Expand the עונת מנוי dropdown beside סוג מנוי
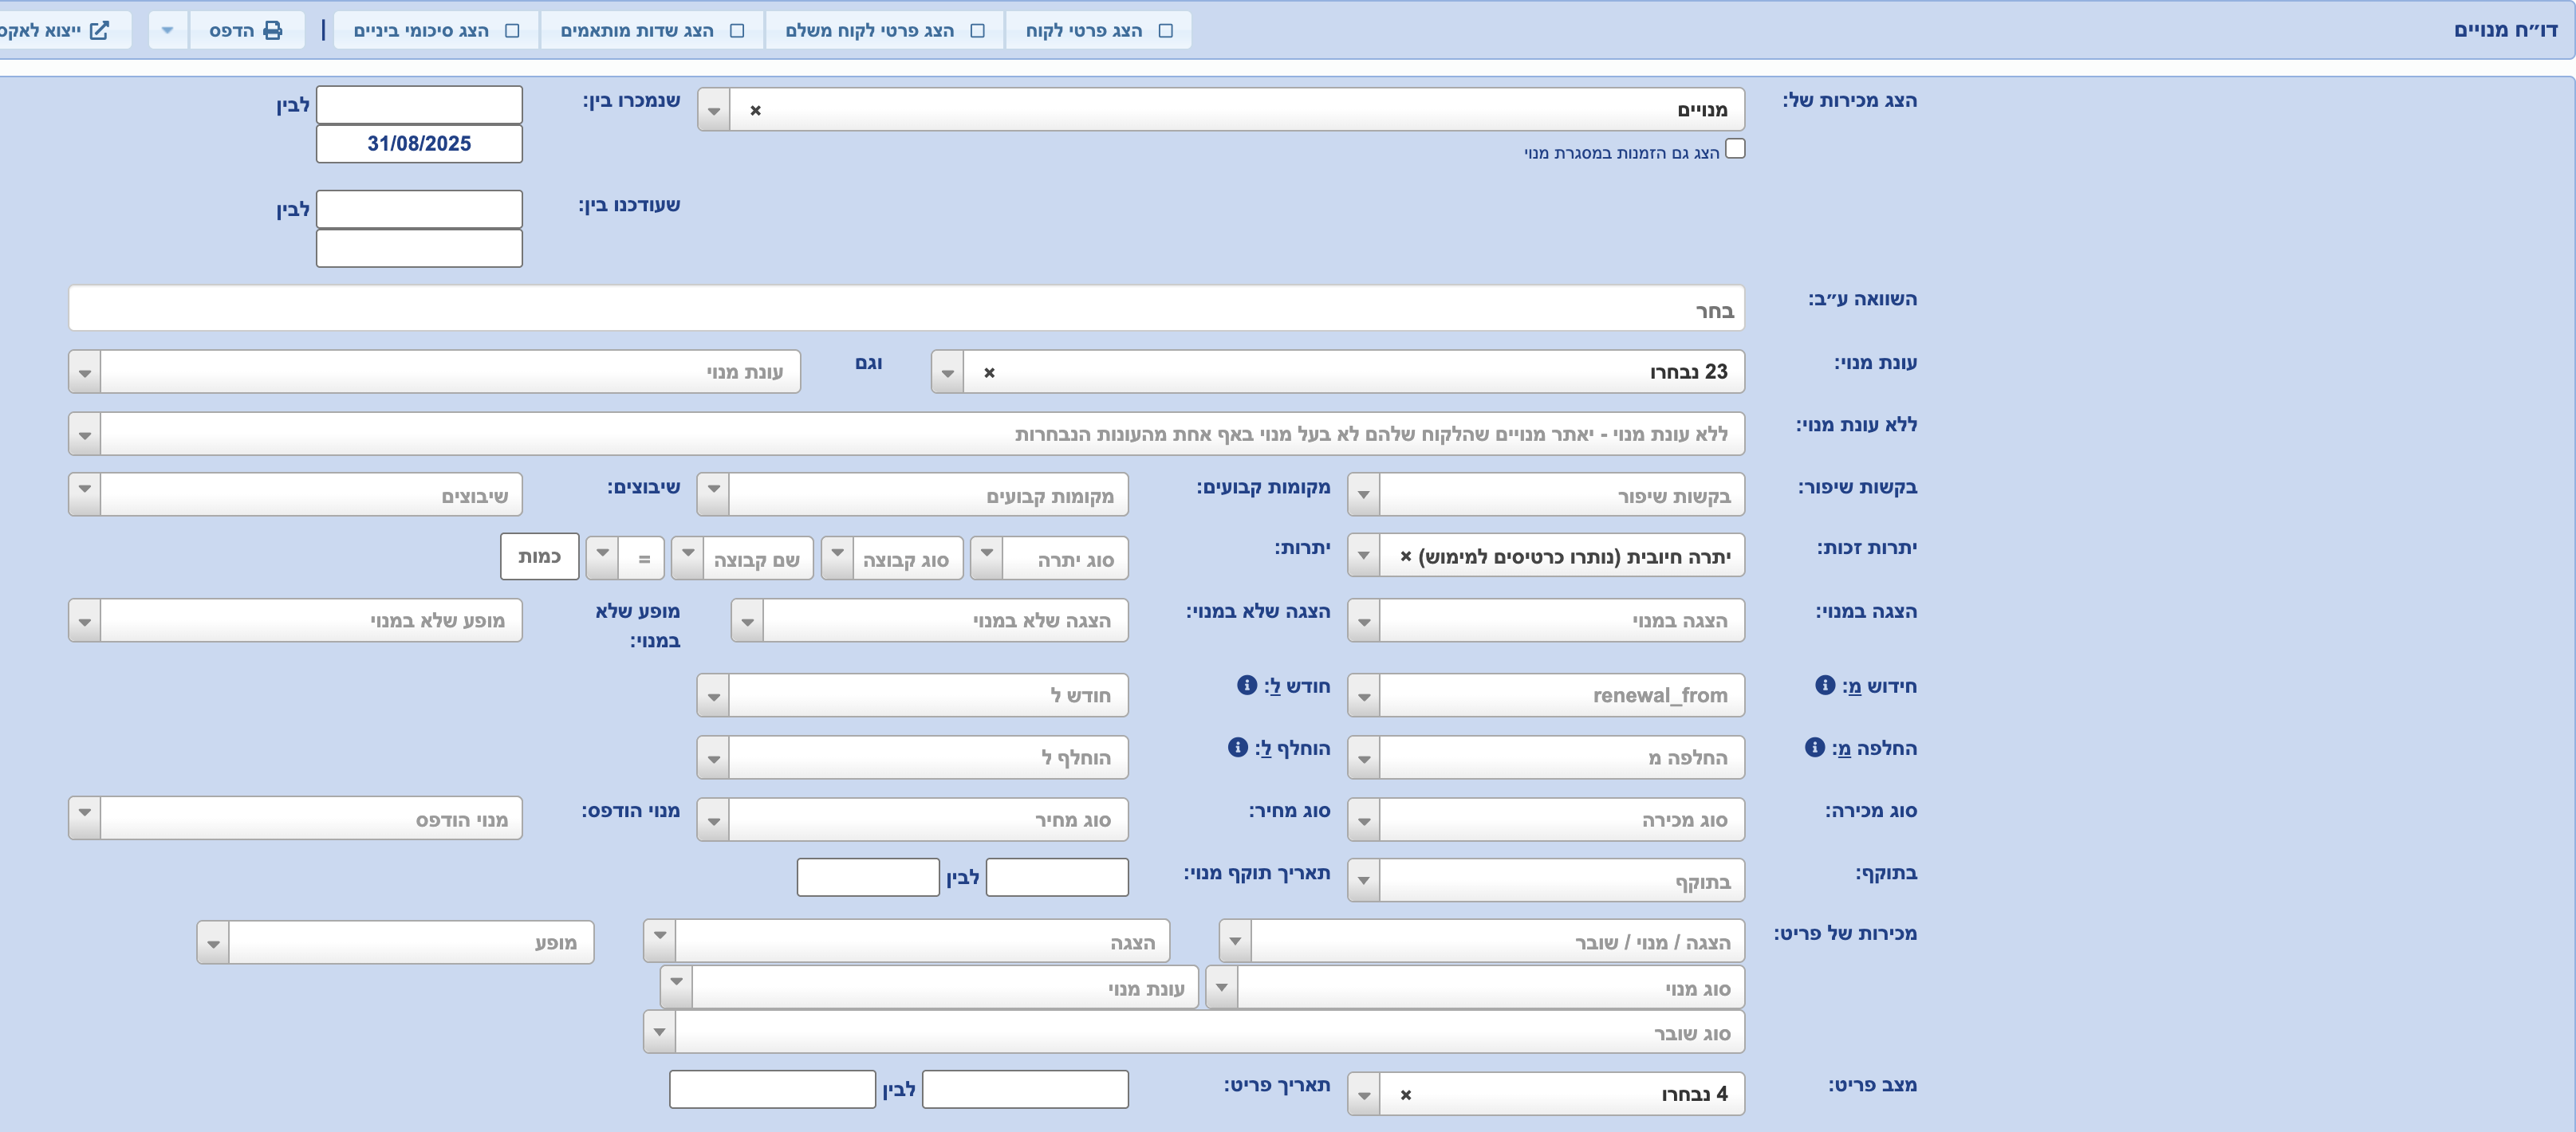Screen dimensions: 2576x1132 (x=677, y=988)
